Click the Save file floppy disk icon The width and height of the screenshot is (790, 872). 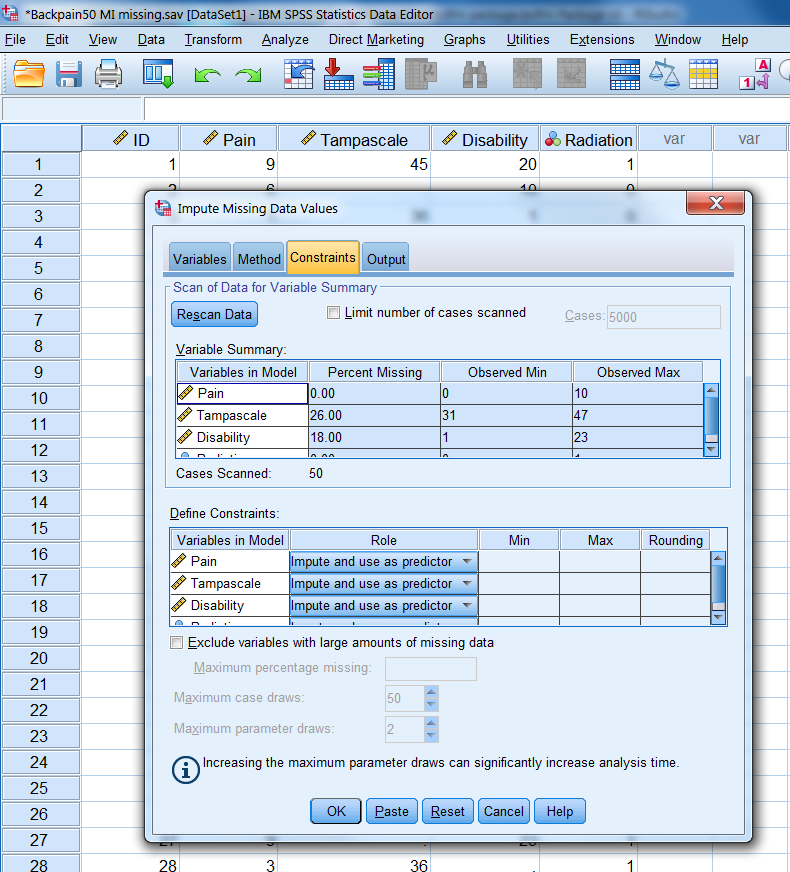68,74
